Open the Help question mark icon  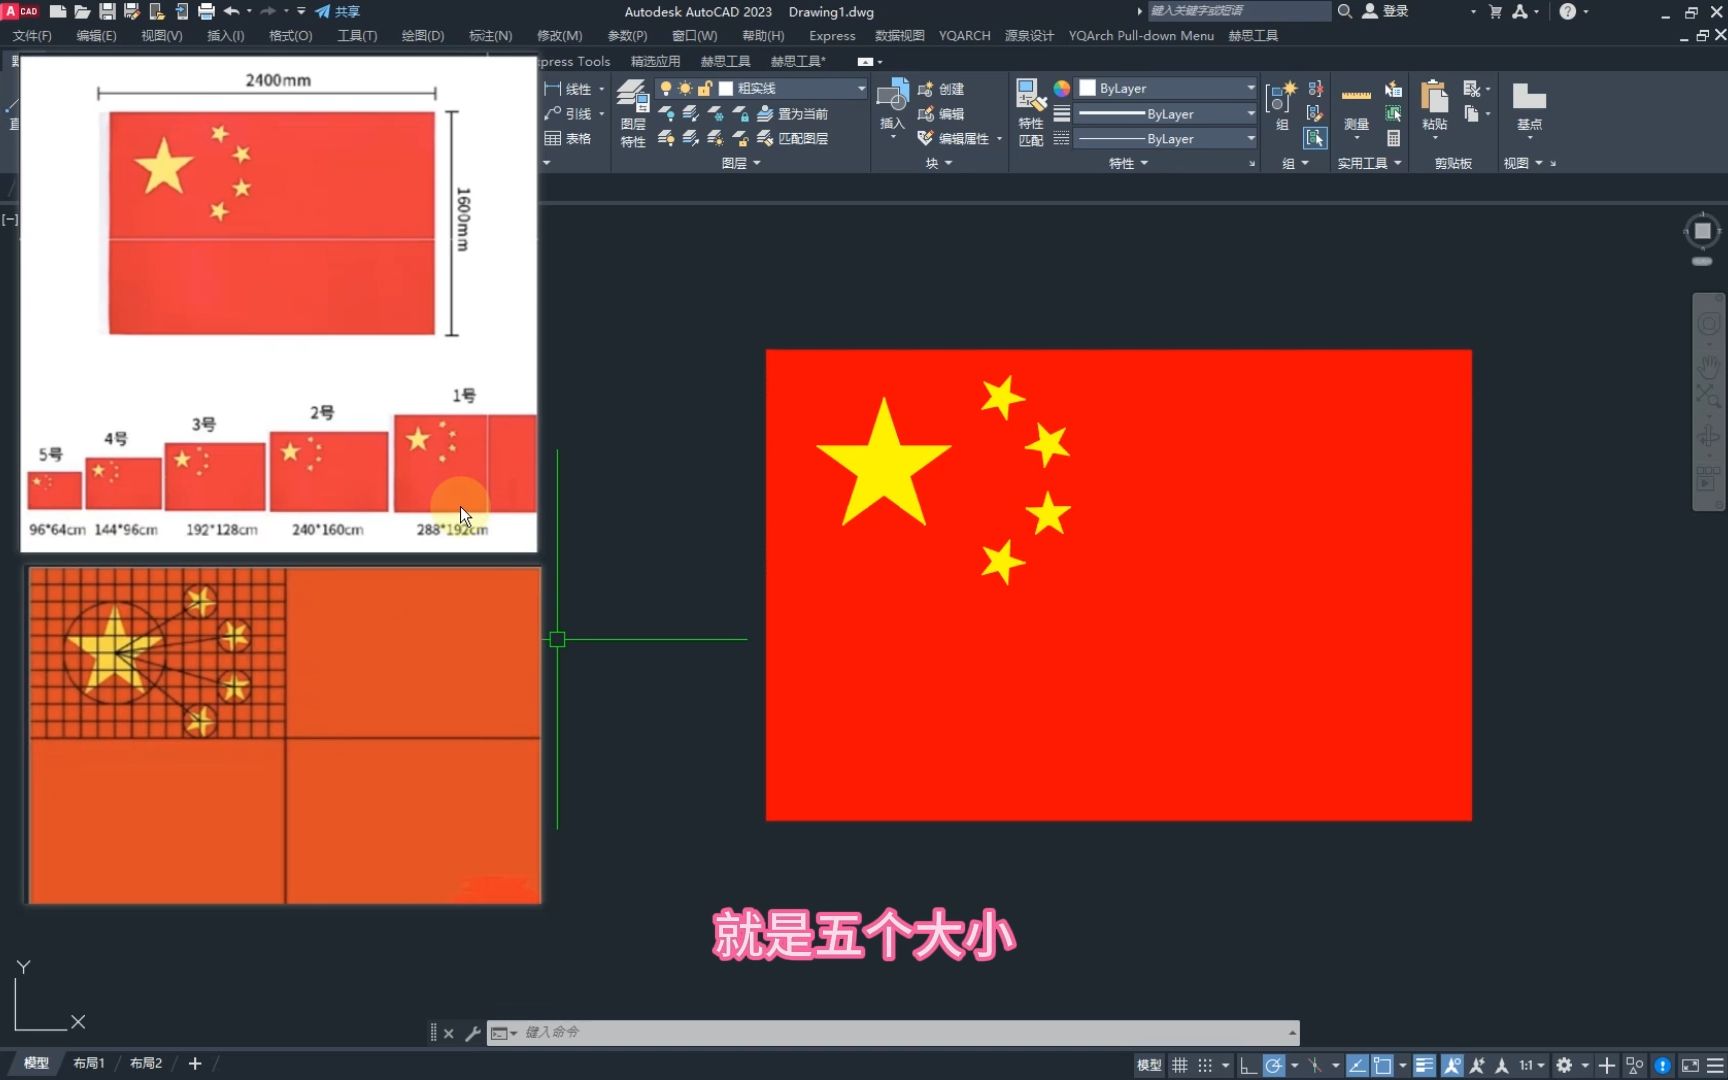pyautogui.click(x=1567, y=11)
